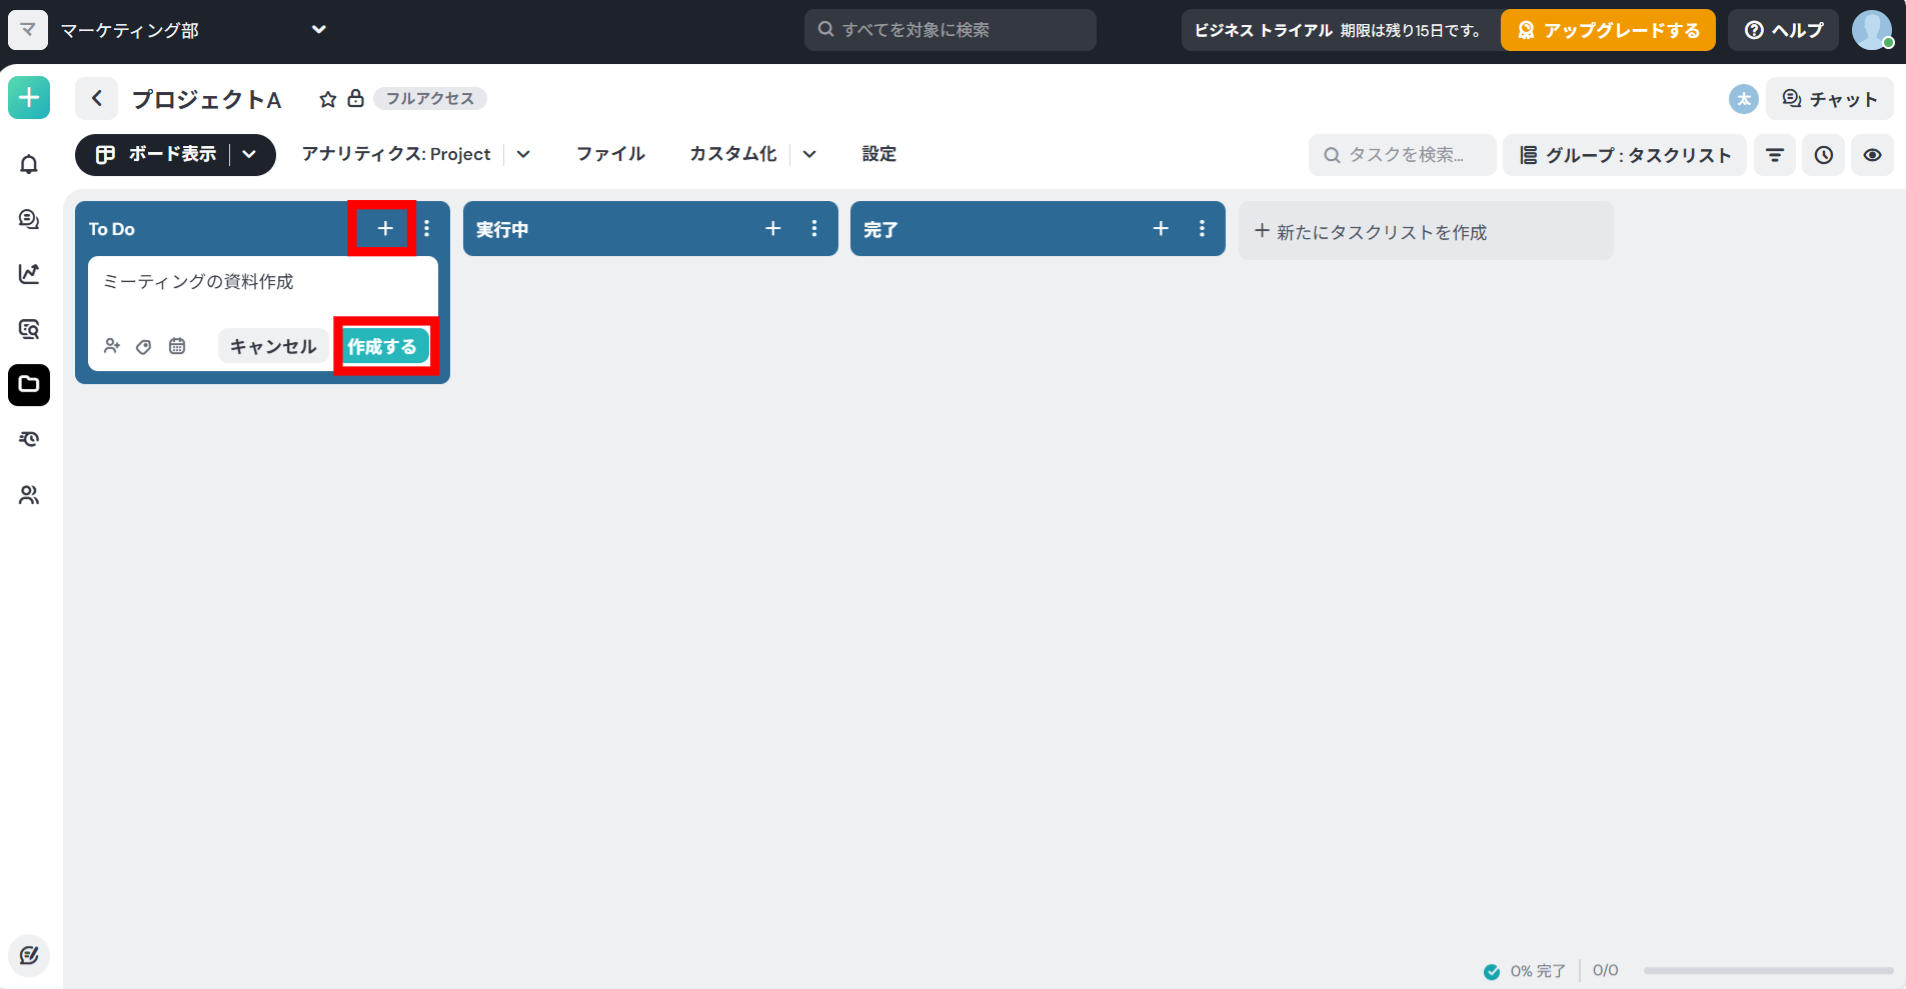Open the due date calendar icon

click(x=177, y=346)
